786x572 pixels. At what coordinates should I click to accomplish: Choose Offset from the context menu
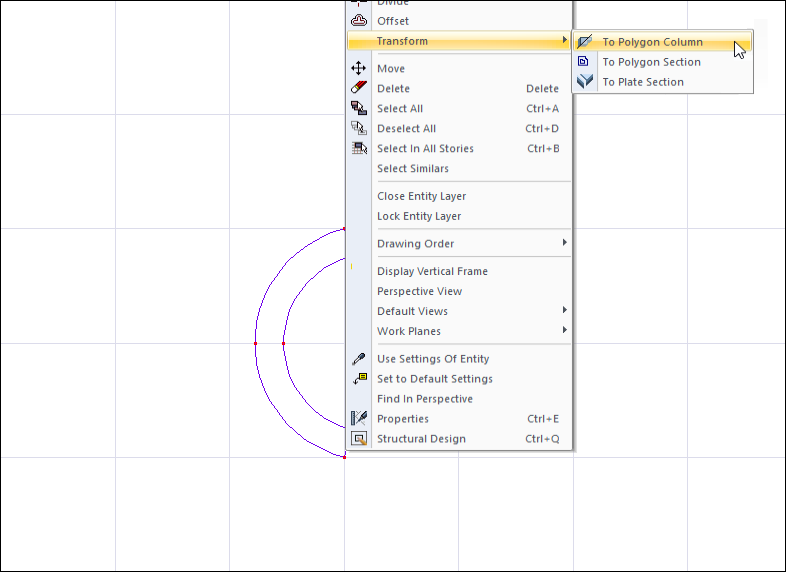click(459, 21)
